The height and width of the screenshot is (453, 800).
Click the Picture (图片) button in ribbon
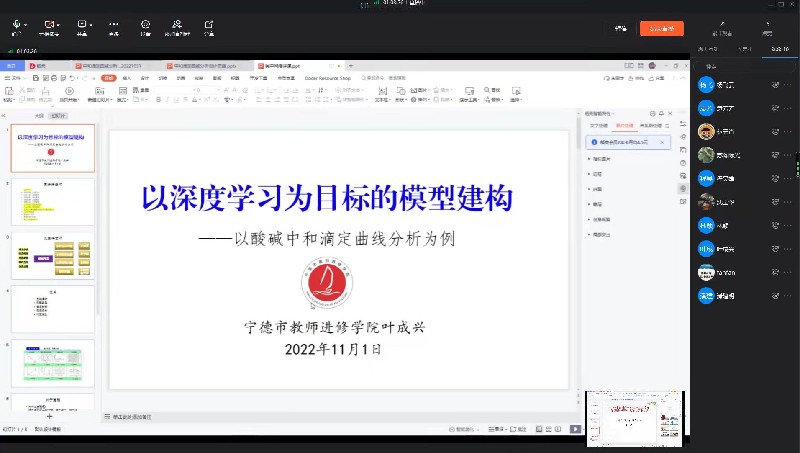tap(419, 90)
